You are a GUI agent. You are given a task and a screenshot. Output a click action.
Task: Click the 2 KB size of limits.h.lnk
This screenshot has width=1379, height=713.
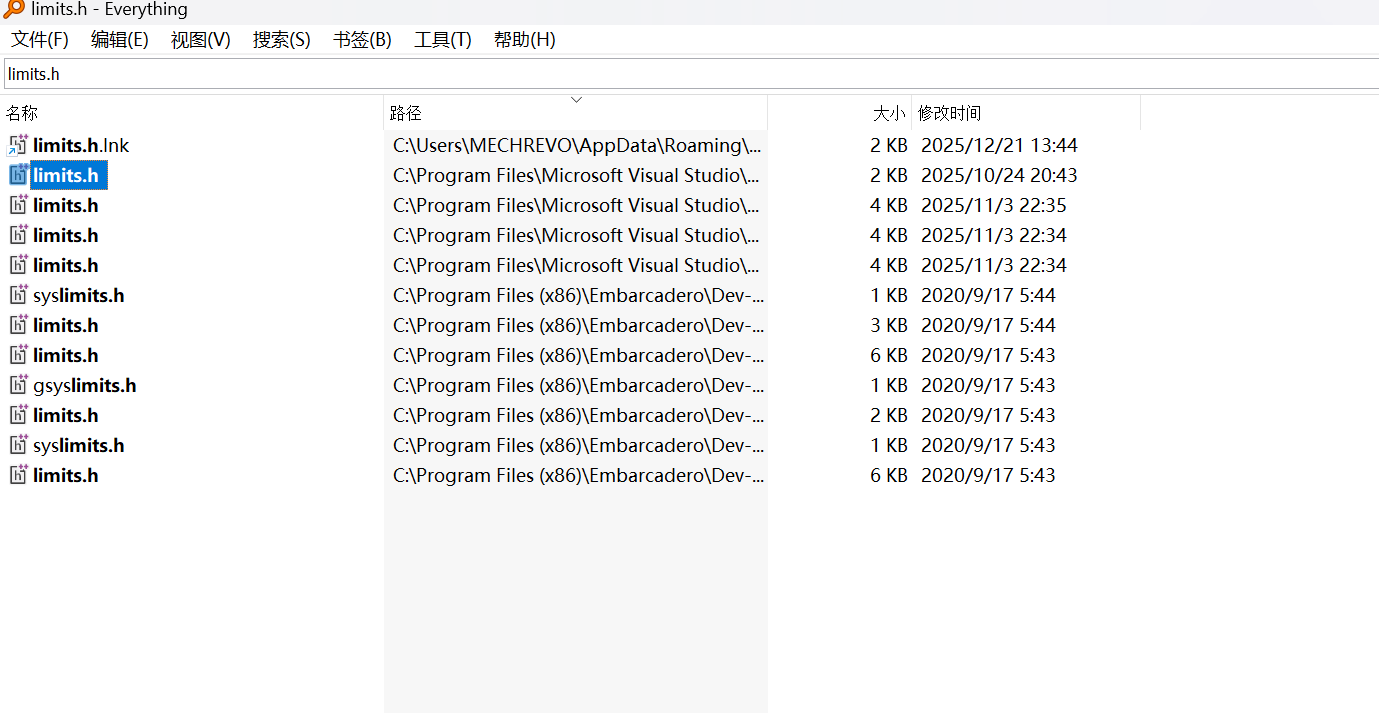pyautogui.click(x=889, y=145)
